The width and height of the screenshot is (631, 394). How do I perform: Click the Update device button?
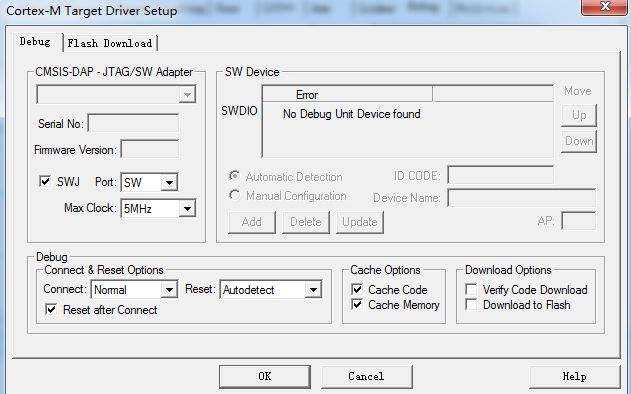[x=360, y=222]
